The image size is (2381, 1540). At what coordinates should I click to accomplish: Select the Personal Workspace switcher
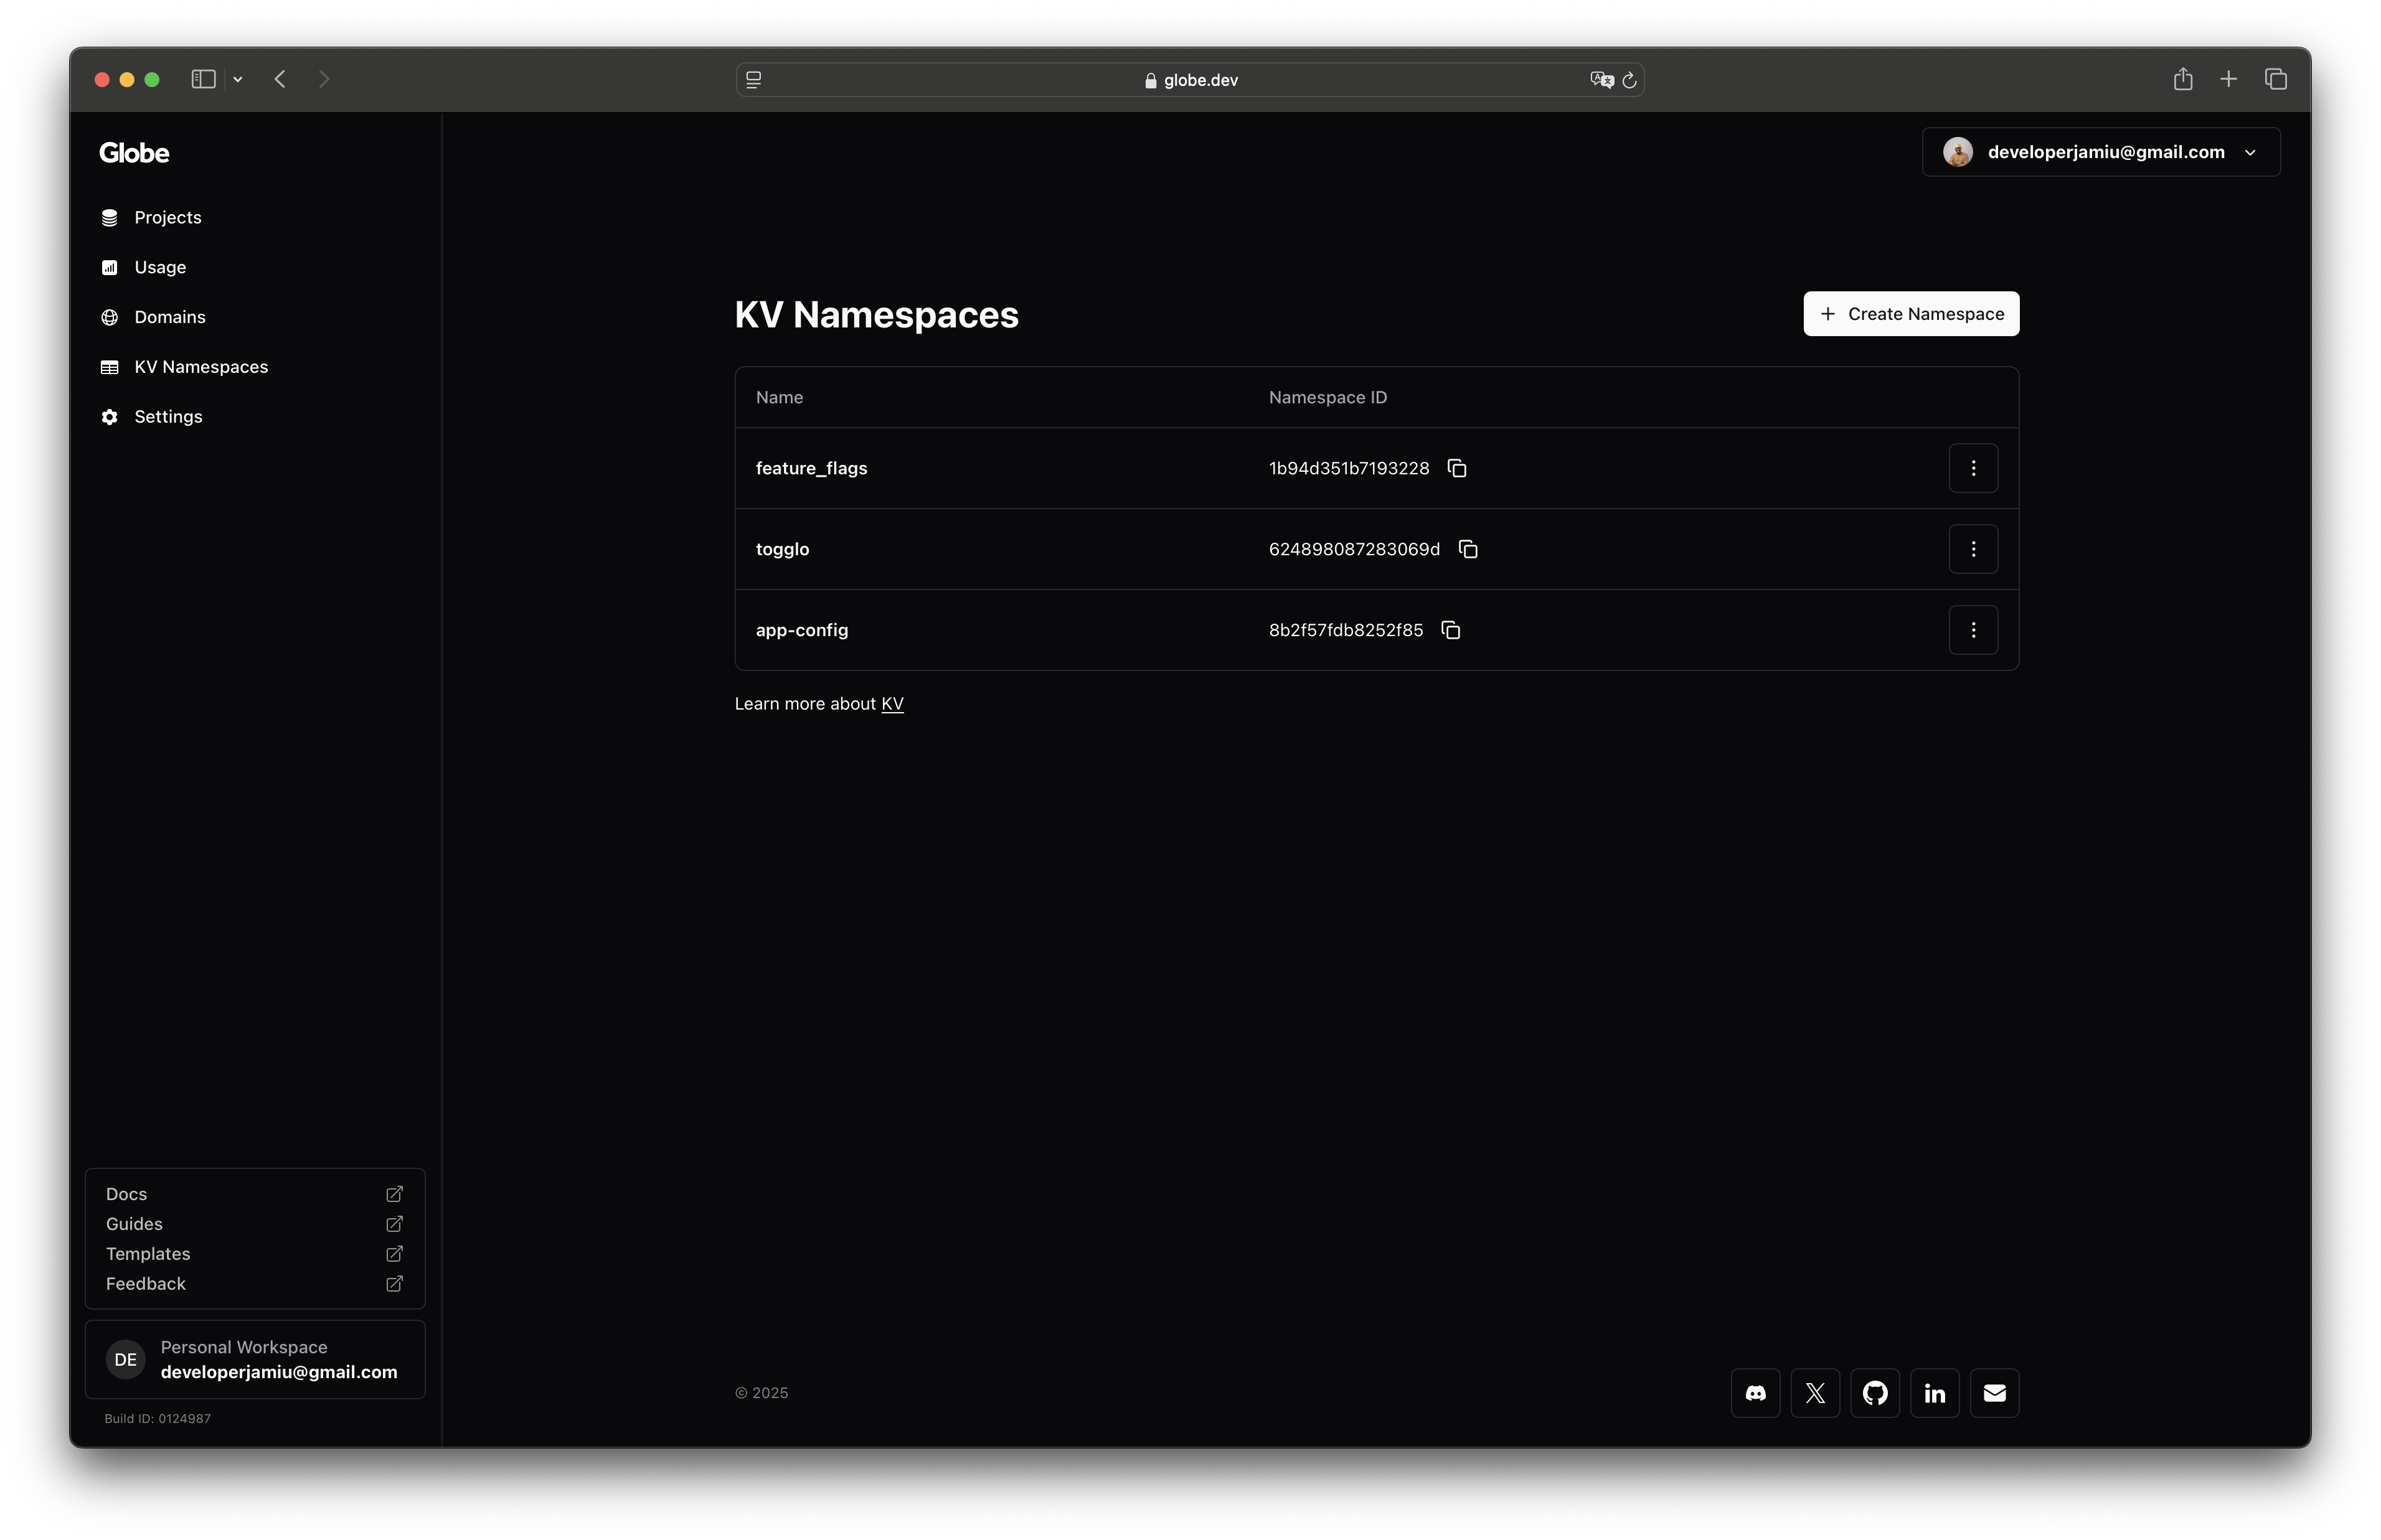256,1359
